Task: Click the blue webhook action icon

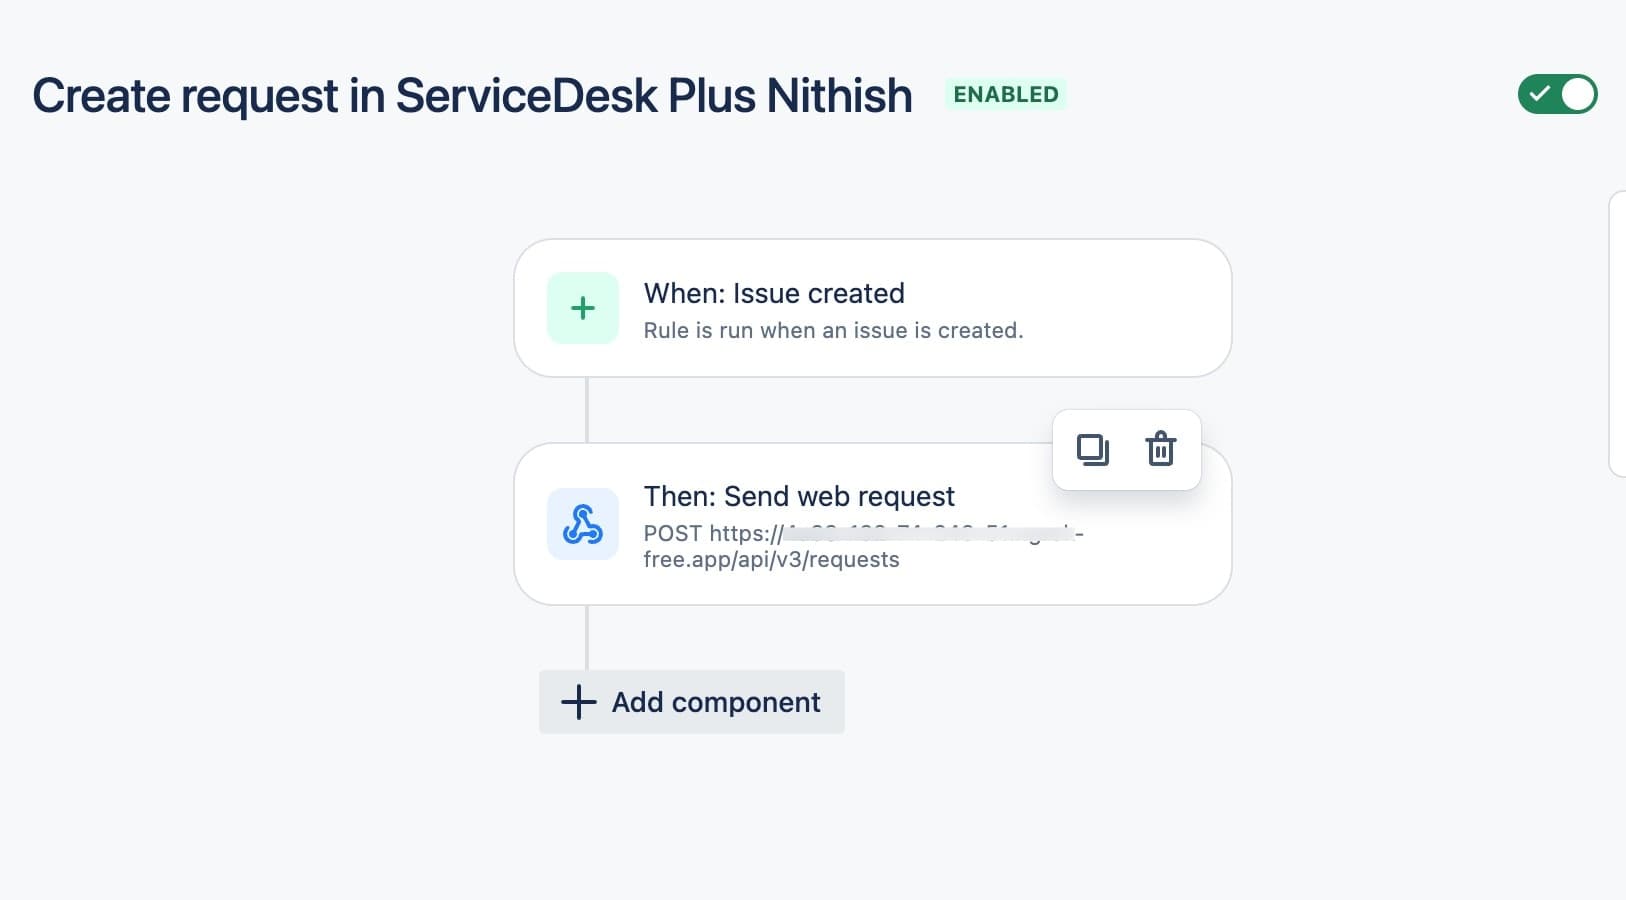Action: click(x=583, y=524)
